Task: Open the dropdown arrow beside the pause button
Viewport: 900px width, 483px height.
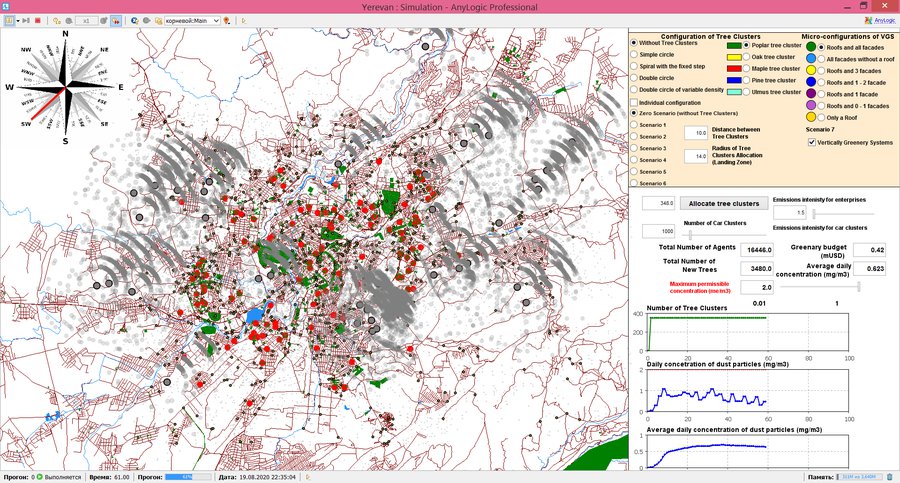Action: tap(18, 21)
